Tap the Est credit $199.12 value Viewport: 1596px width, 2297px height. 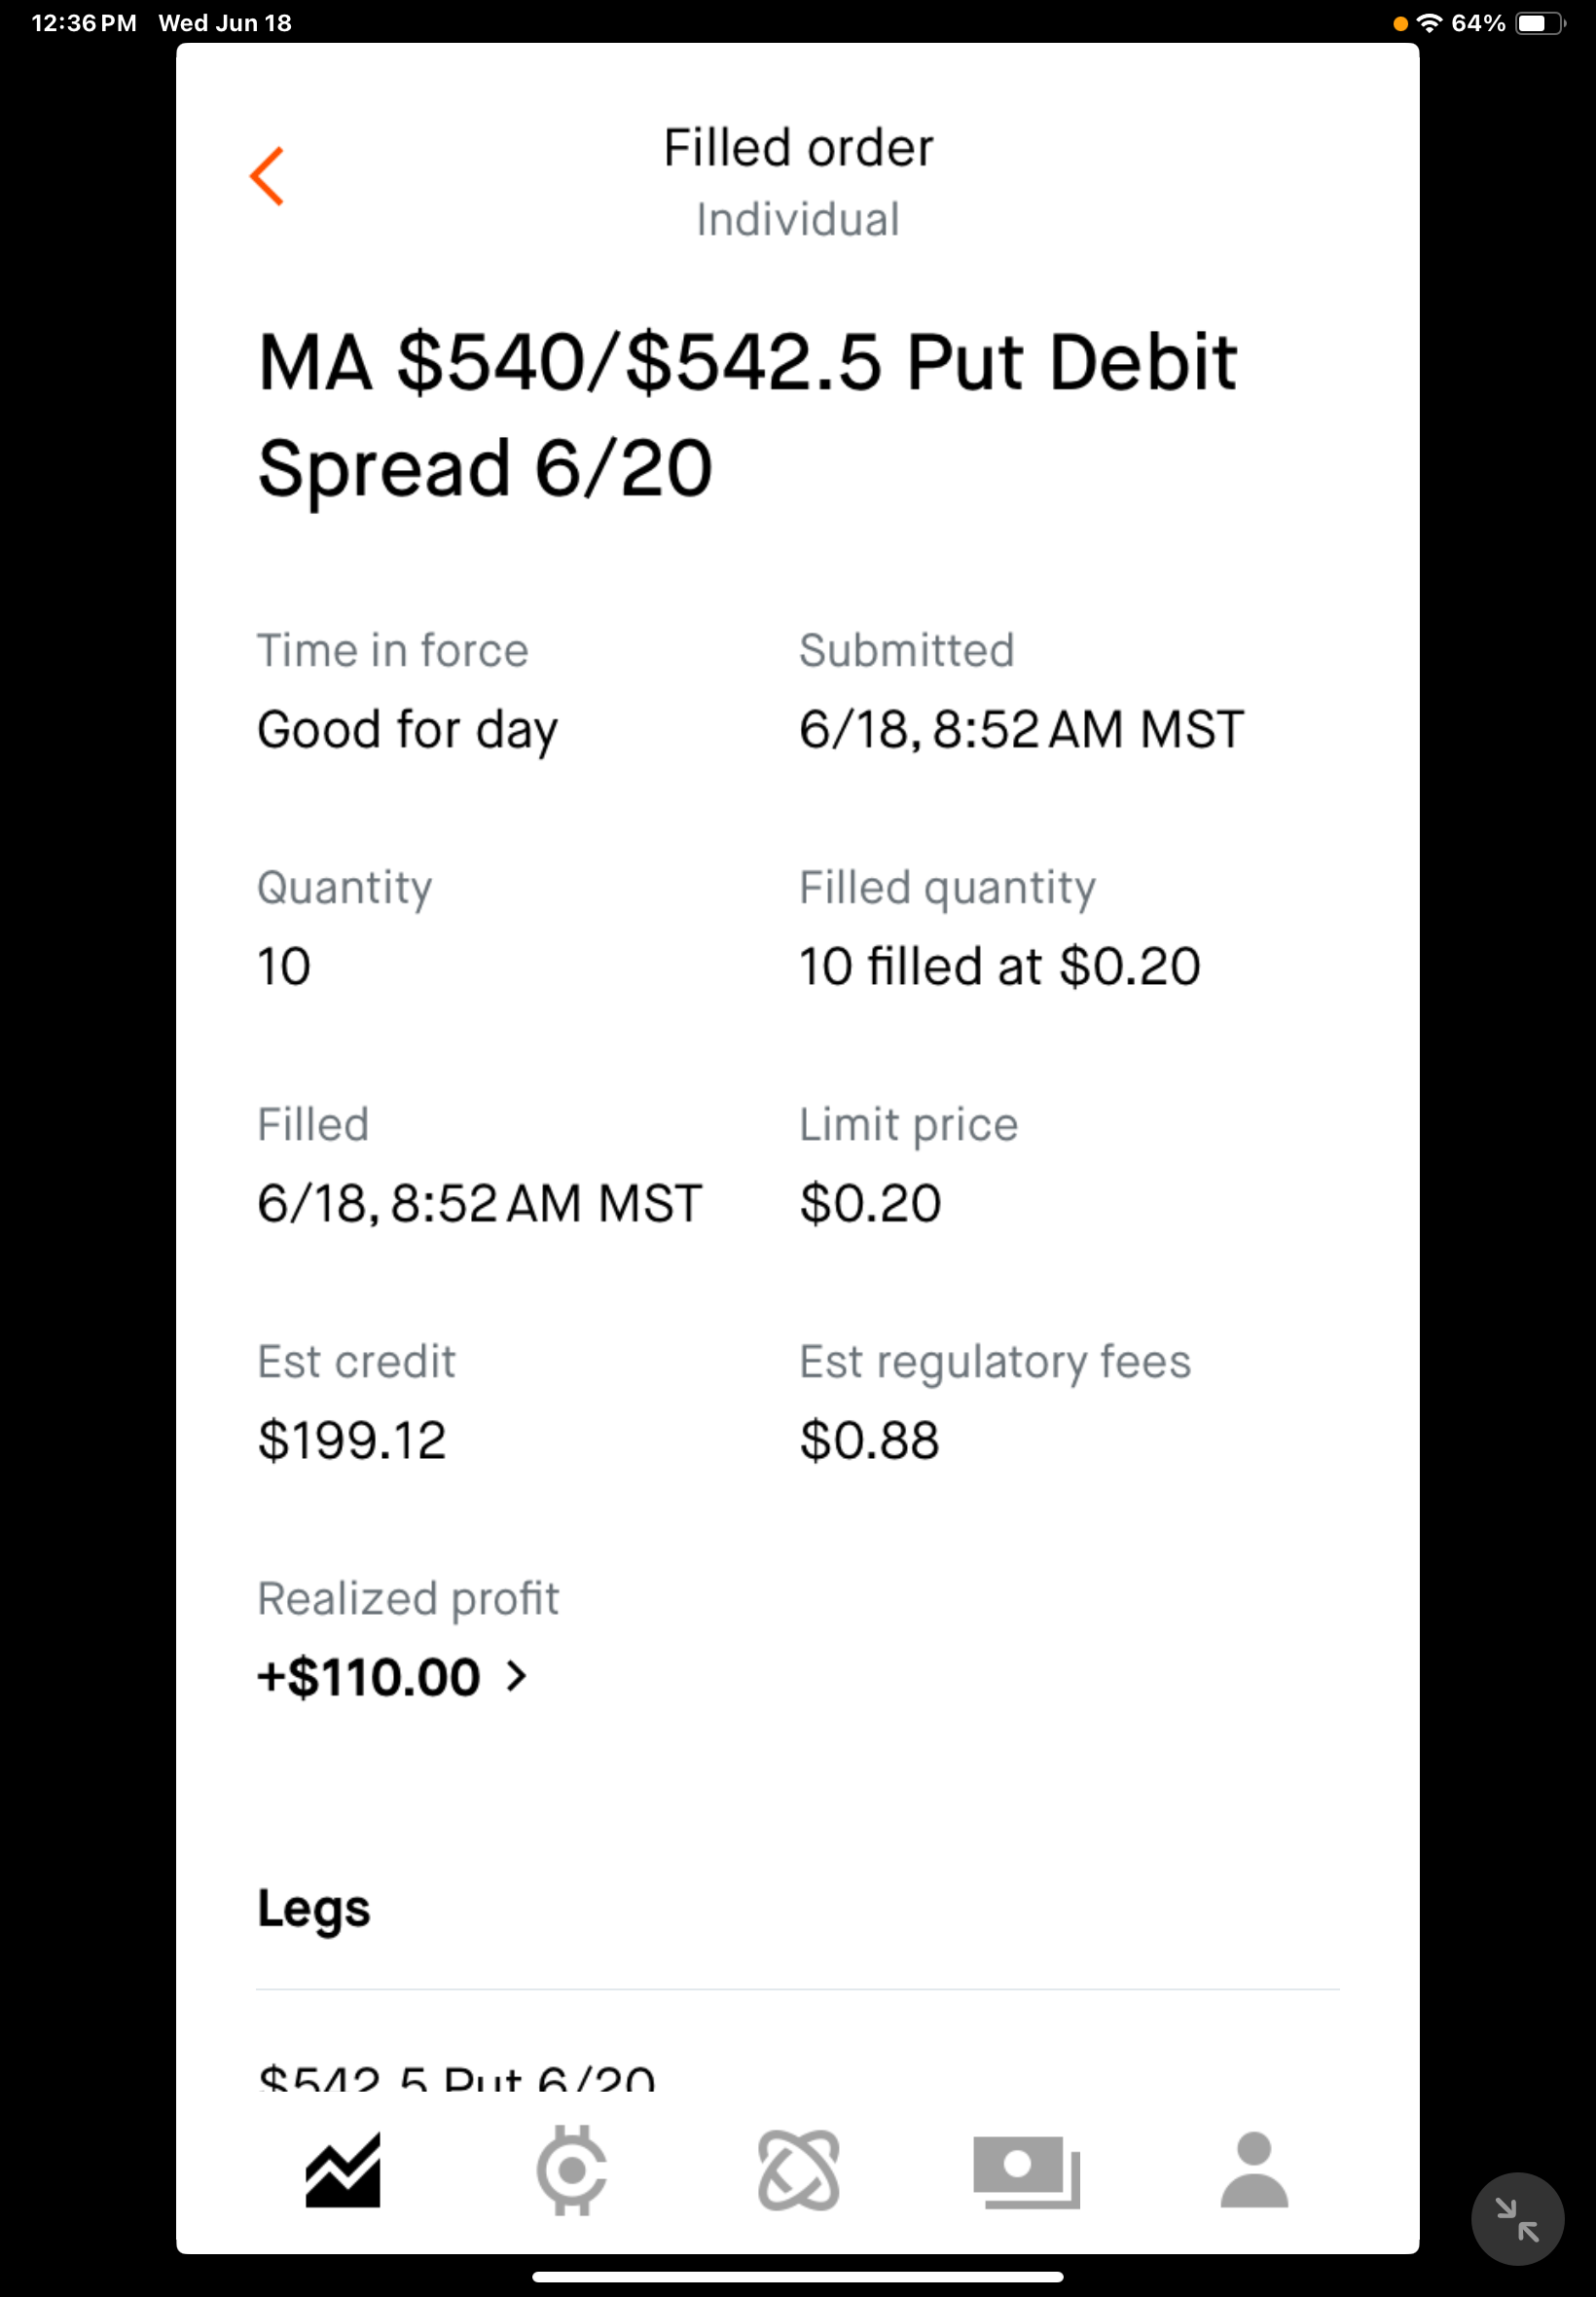point(352,1440)
